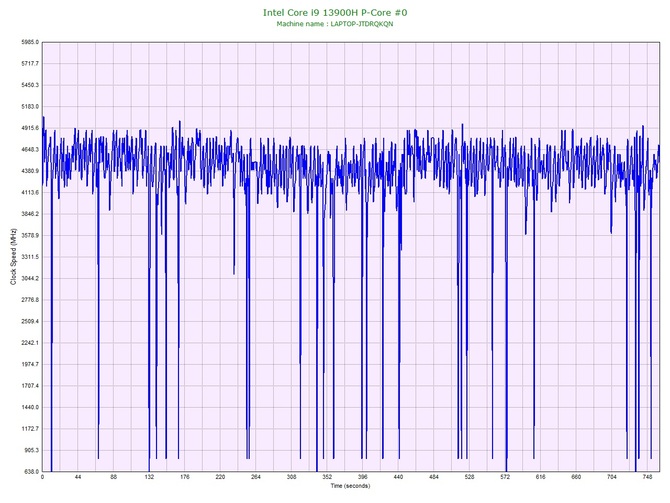
Task: Click the y-axis value 638.0
Action: [x=31, y=472]
